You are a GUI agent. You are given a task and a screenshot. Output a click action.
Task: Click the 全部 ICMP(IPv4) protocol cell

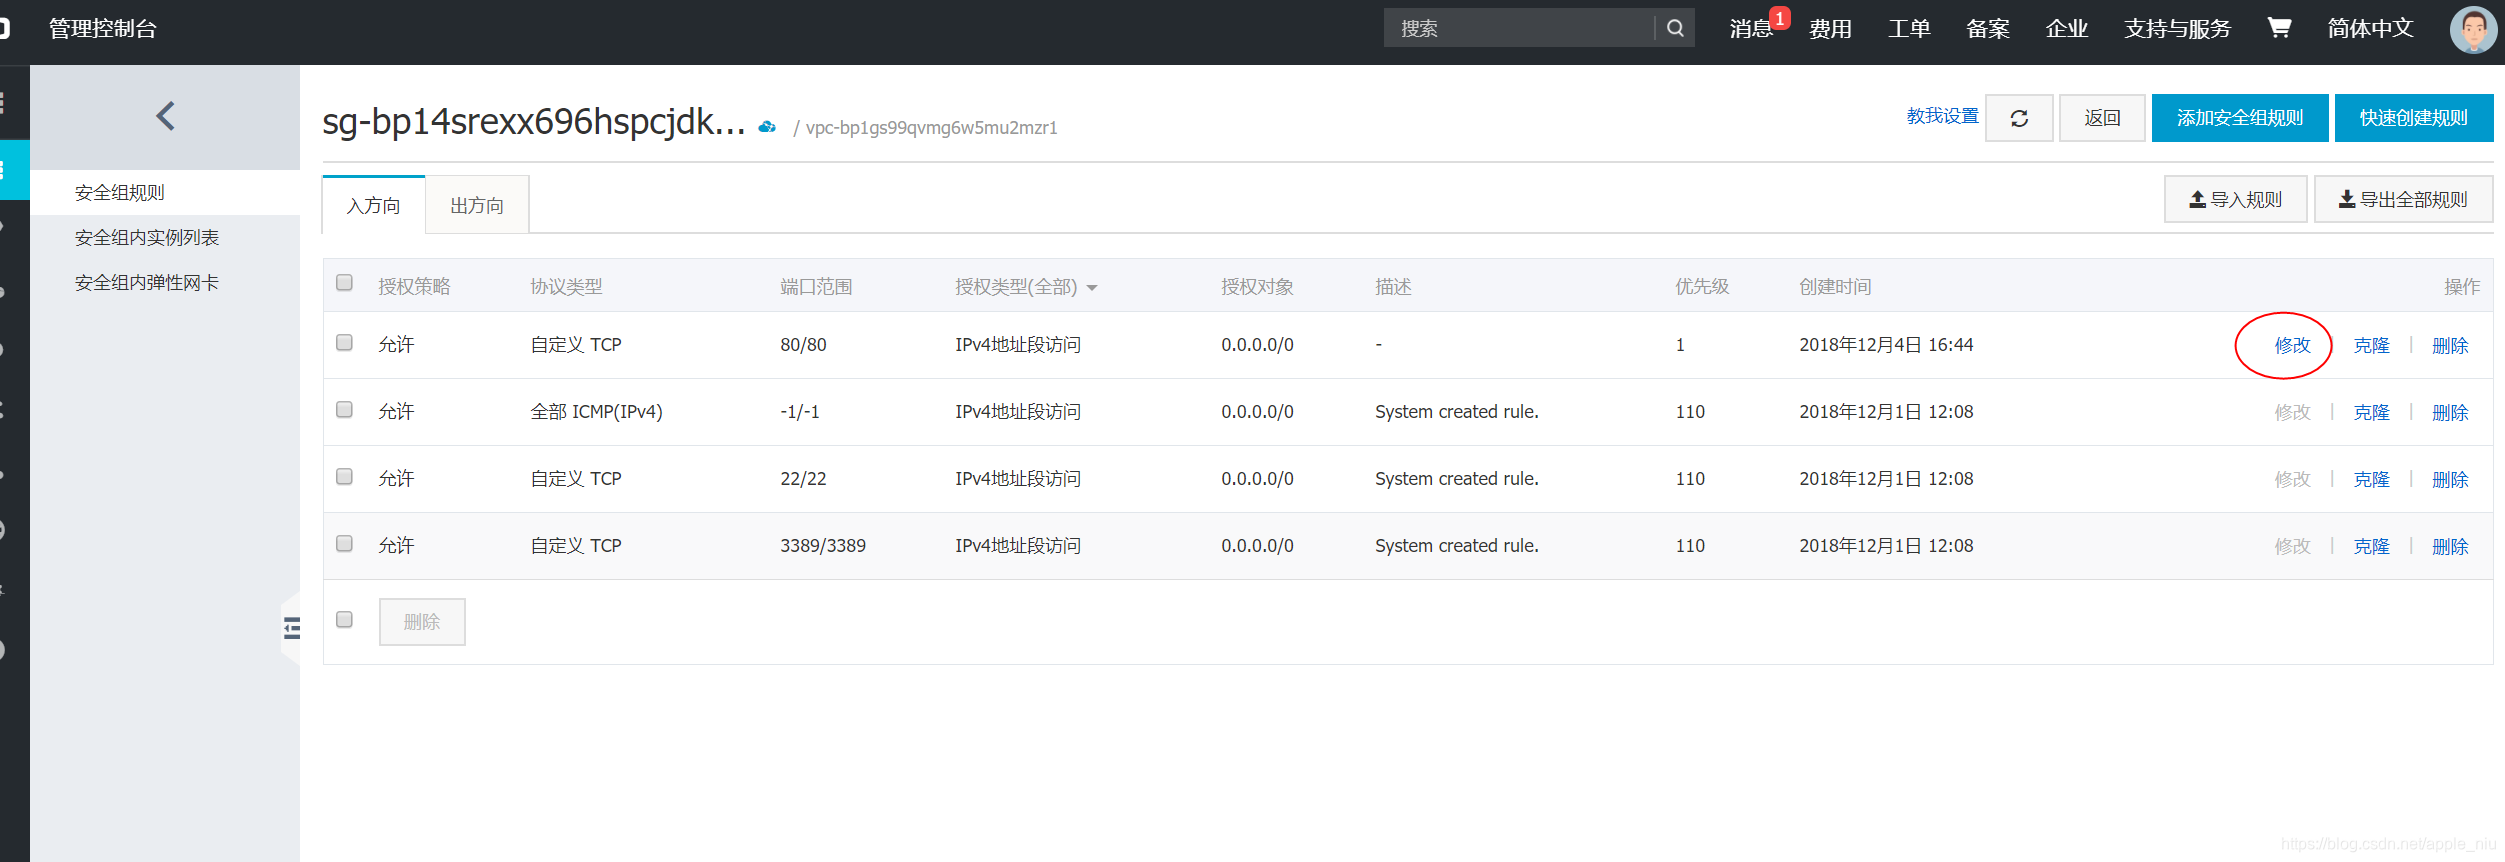click(596, 412)
